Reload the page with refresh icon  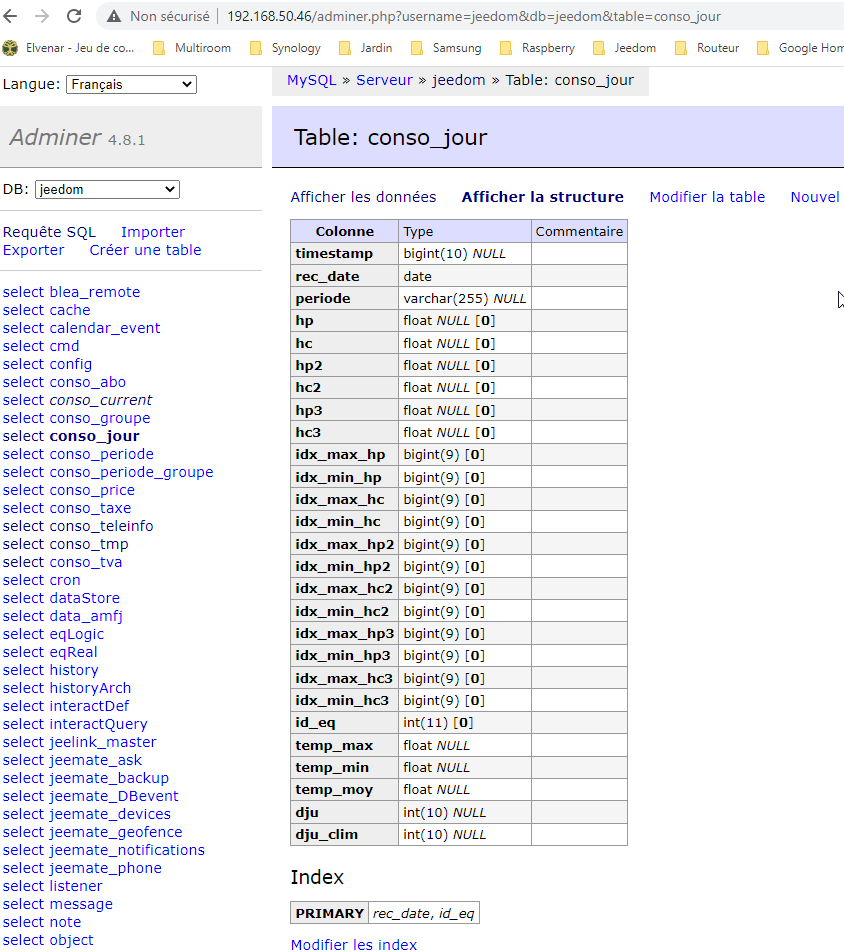click(74, 16)
